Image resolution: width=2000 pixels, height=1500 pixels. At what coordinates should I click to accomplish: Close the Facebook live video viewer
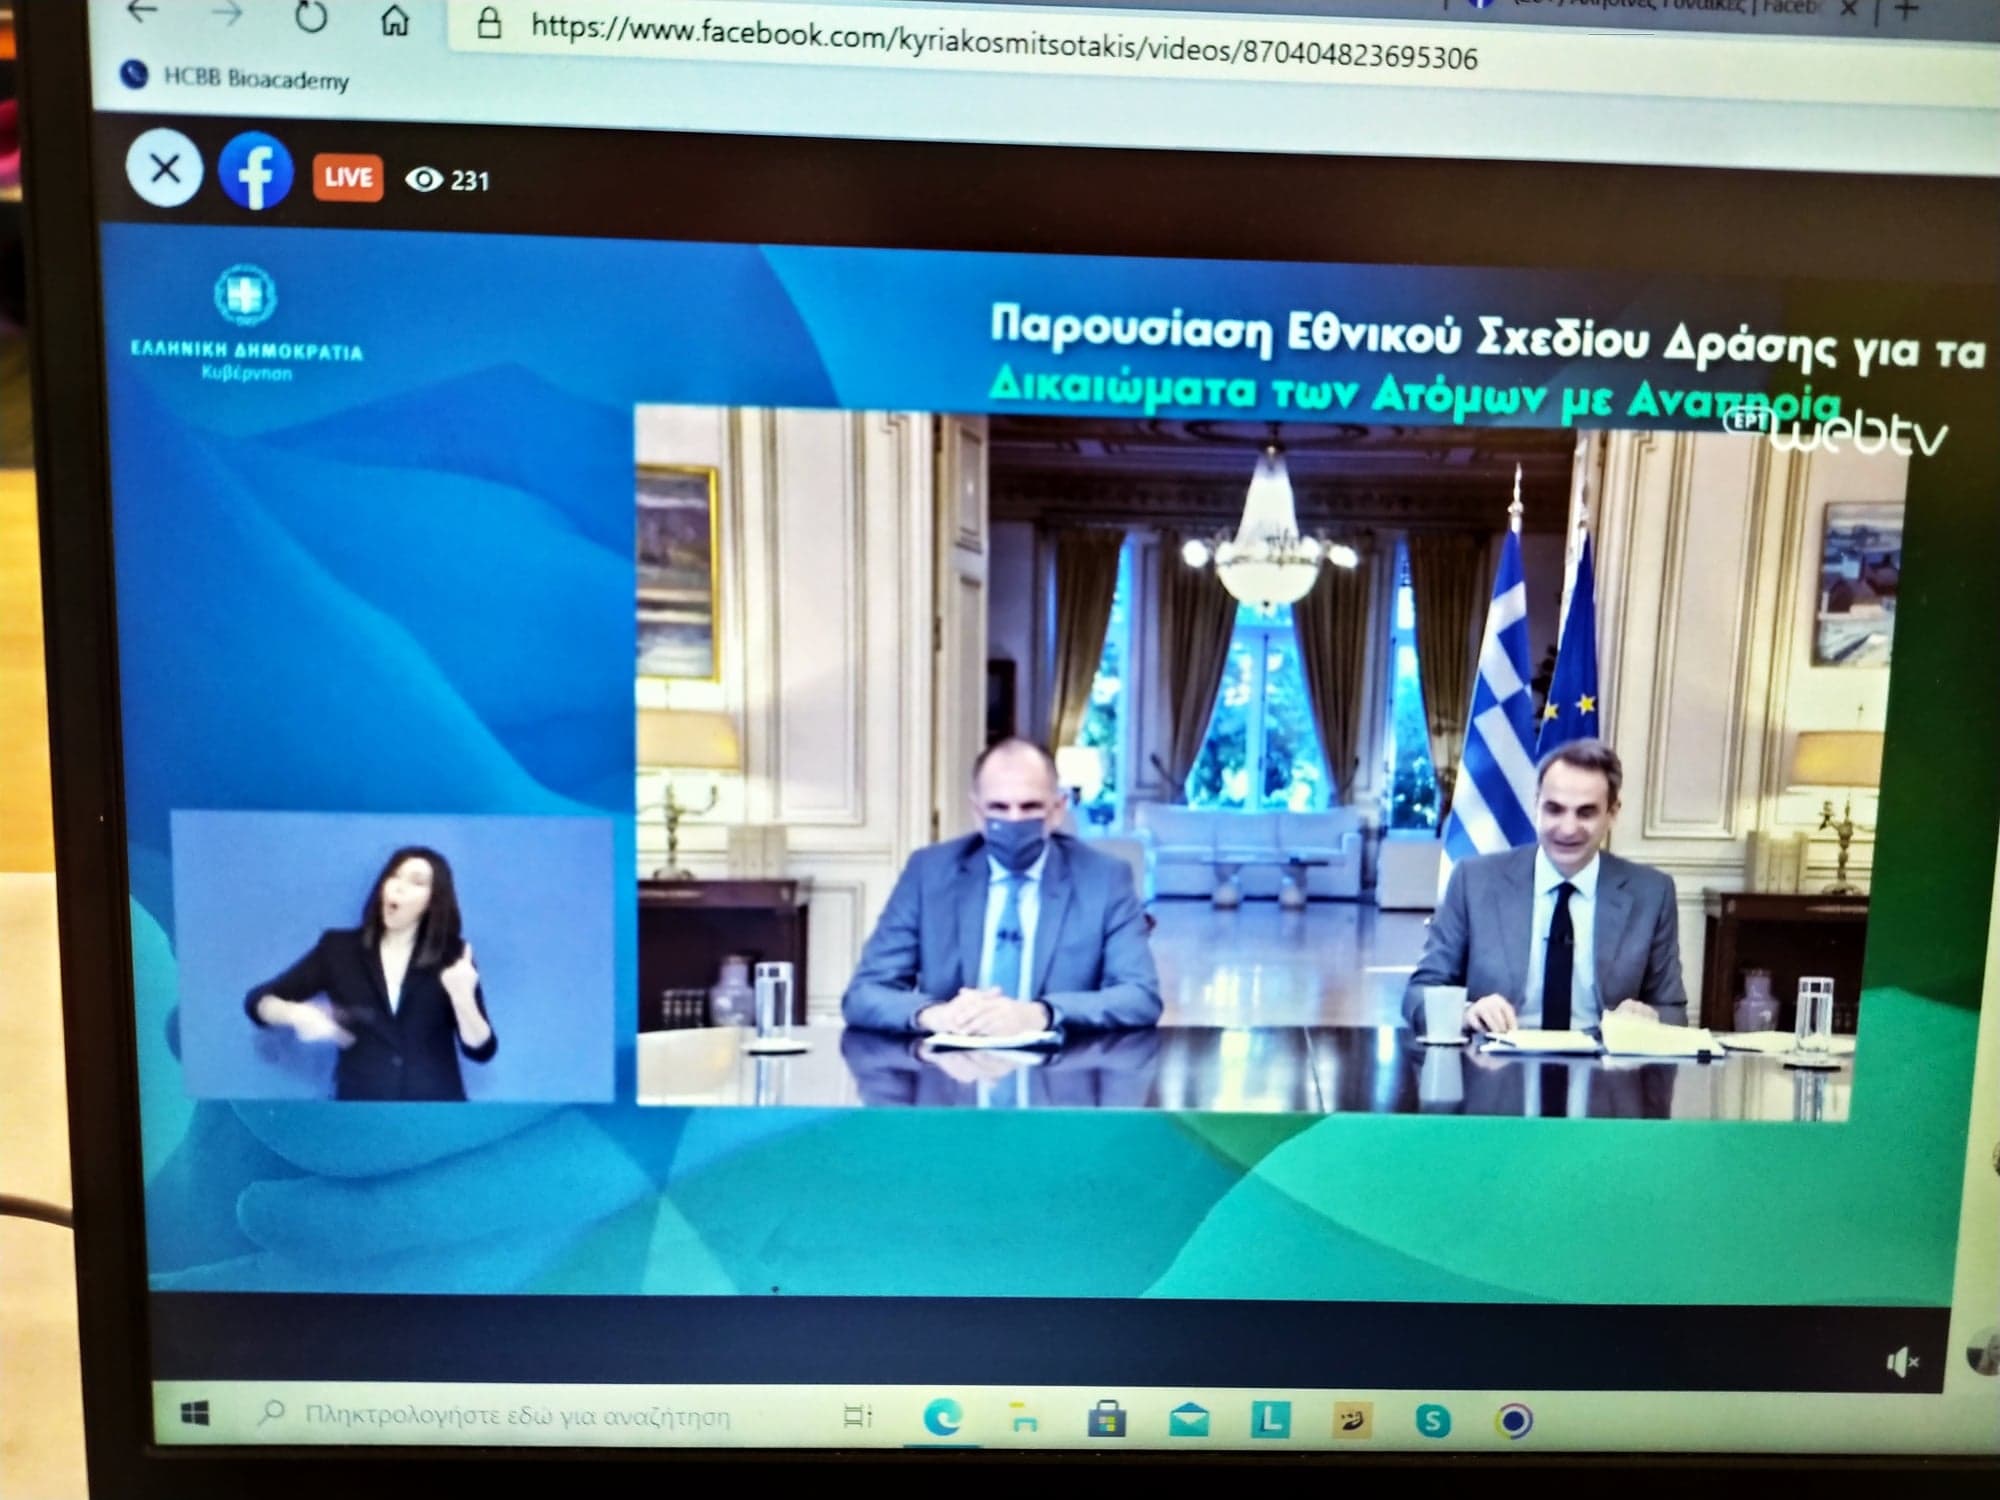(165, 169)
